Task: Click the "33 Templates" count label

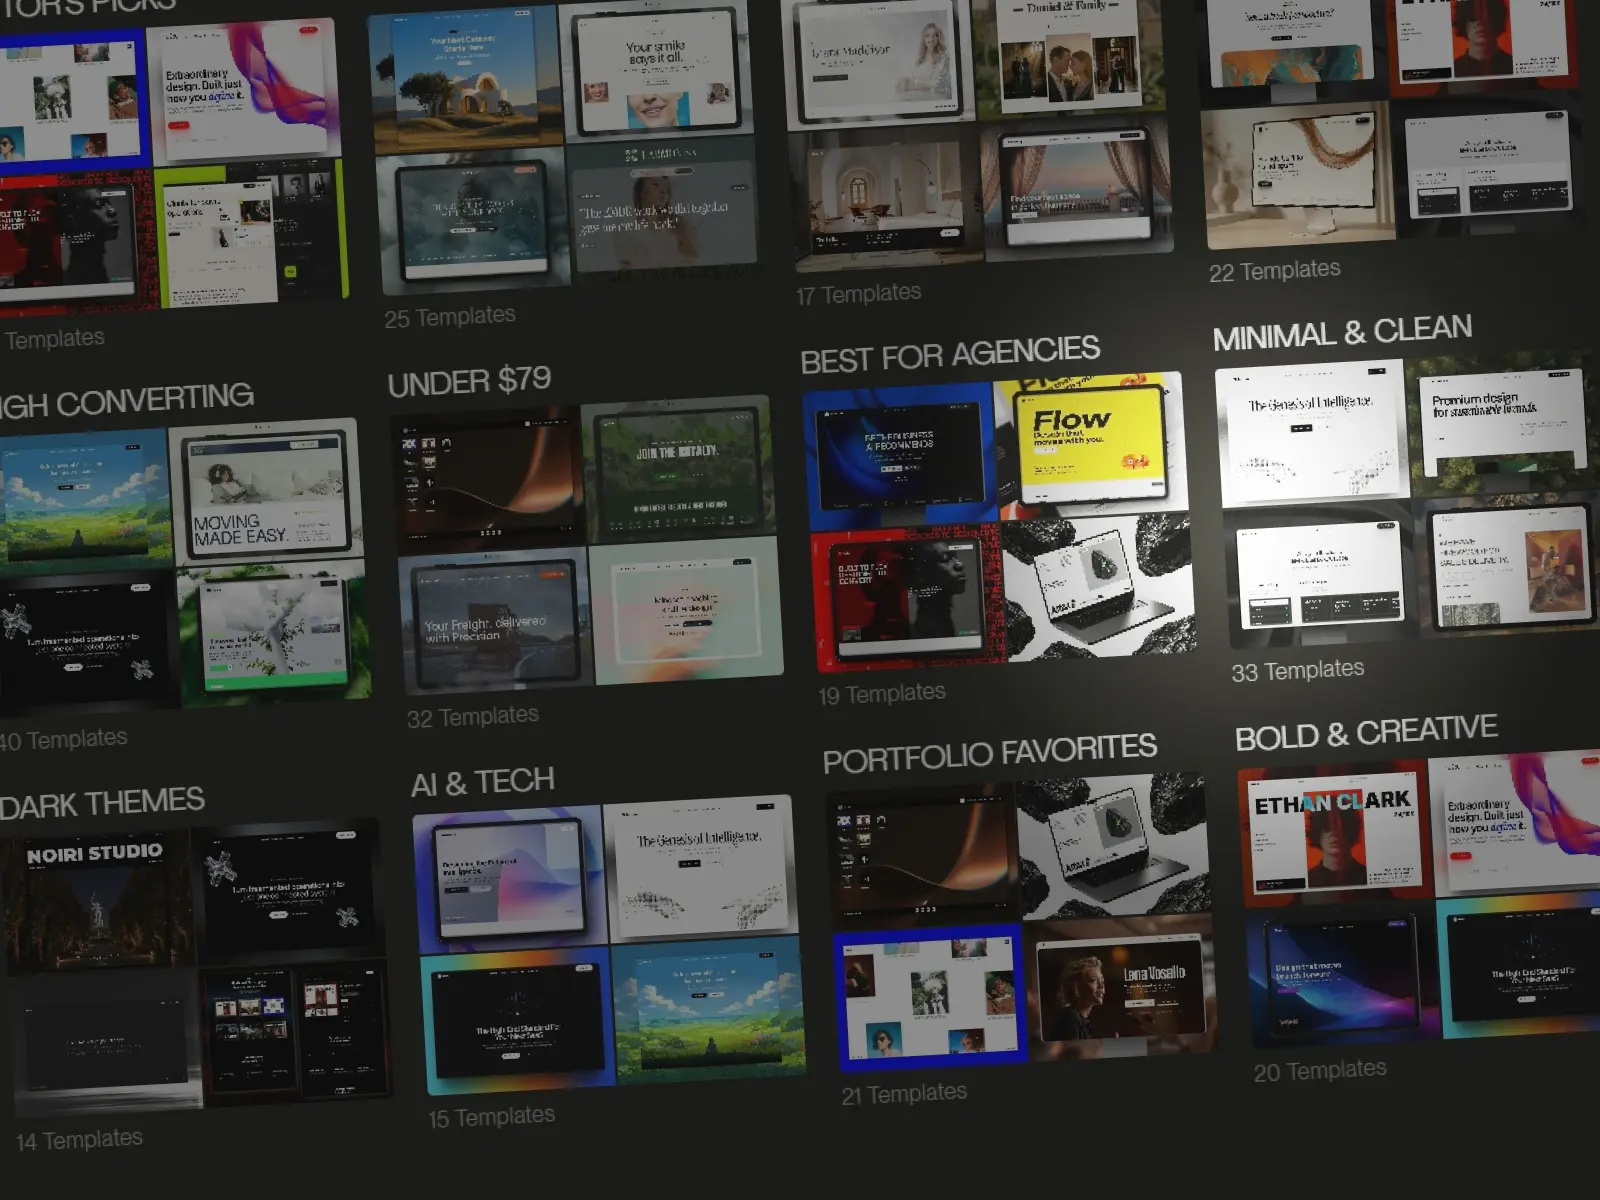Action: (1298, 670)
